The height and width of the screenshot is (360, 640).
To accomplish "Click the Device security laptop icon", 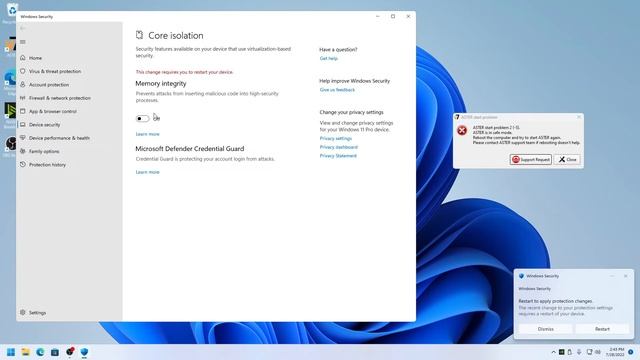I will 23,124.
